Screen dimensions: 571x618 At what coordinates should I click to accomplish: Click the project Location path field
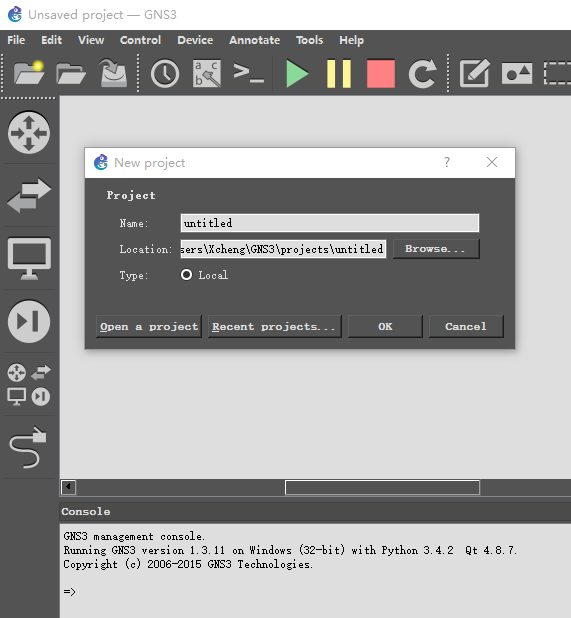(x=283, y=249)
